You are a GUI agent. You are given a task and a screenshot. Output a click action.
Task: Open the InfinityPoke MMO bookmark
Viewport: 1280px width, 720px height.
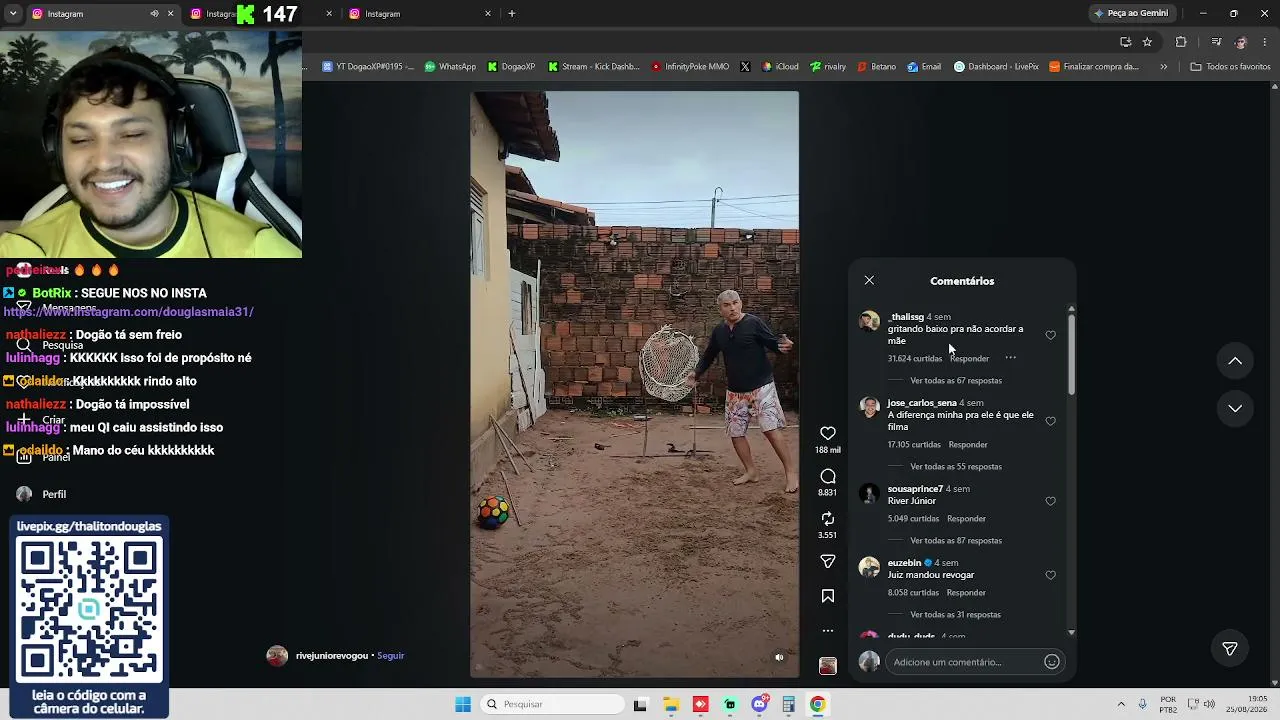pos(690,67)
